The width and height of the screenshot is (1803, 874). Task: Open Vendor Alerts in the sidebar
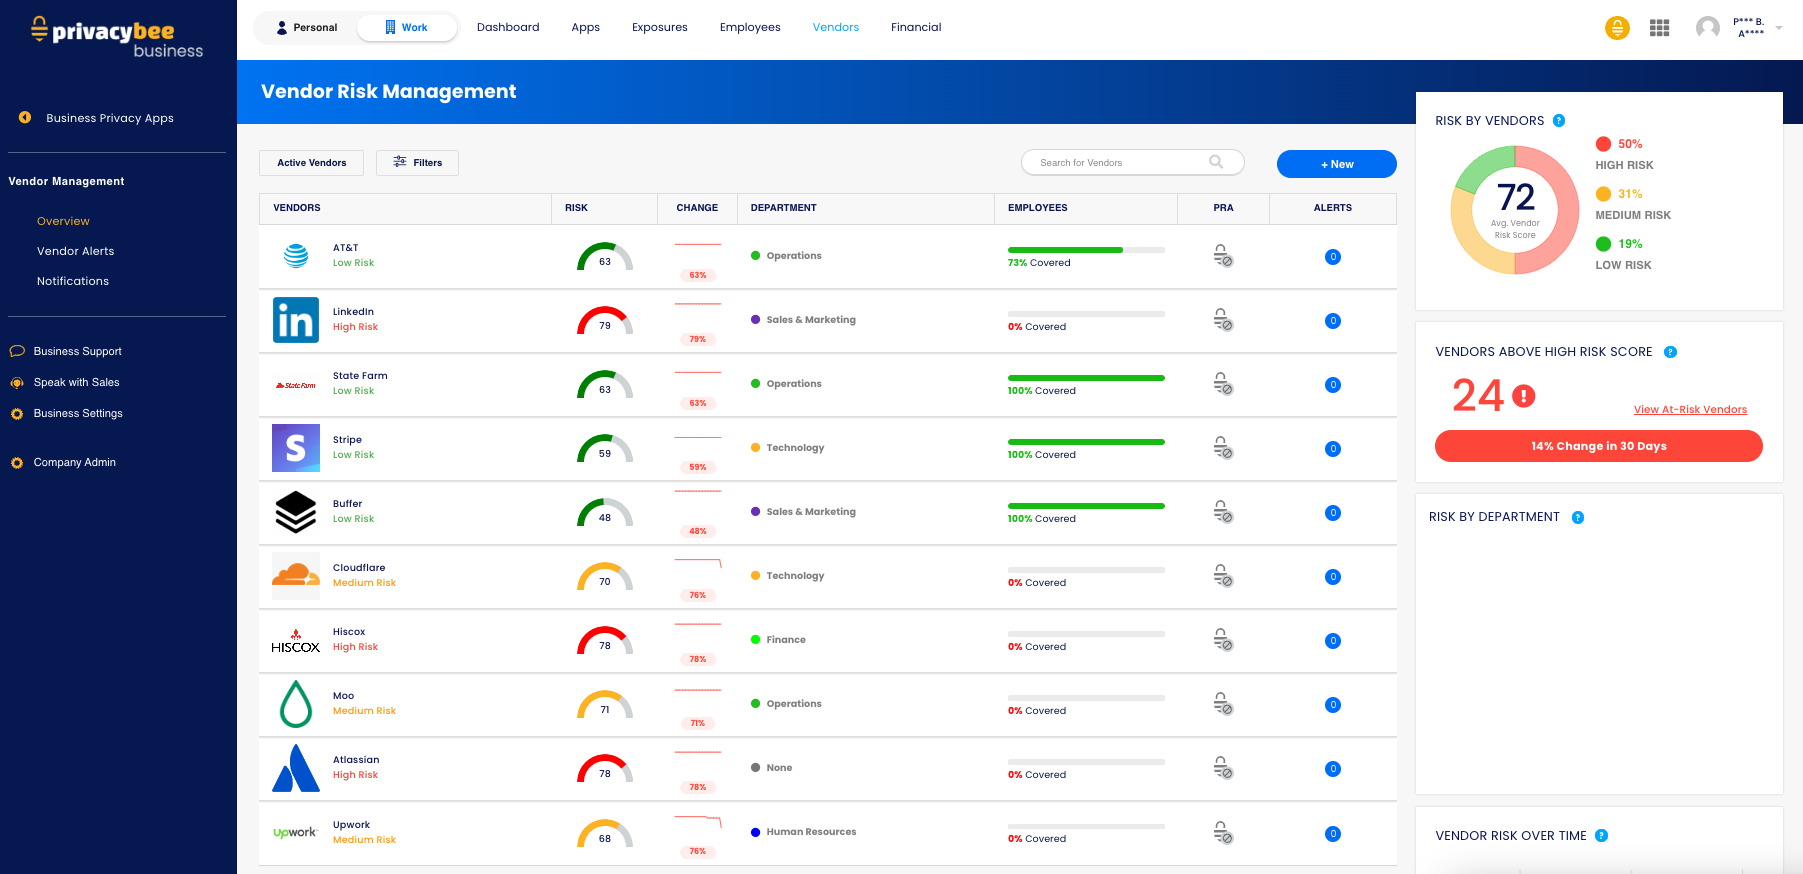click(x=76, y=251)
